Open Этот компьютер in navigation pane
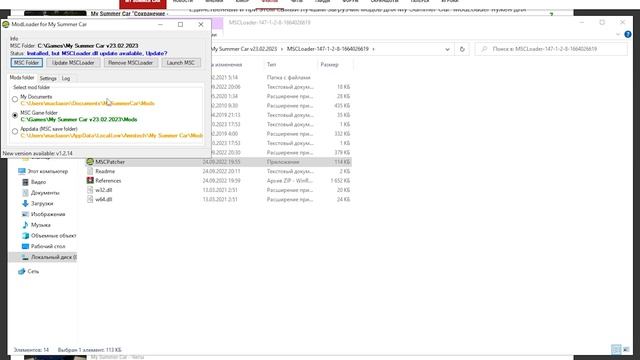 pos(48,171)
